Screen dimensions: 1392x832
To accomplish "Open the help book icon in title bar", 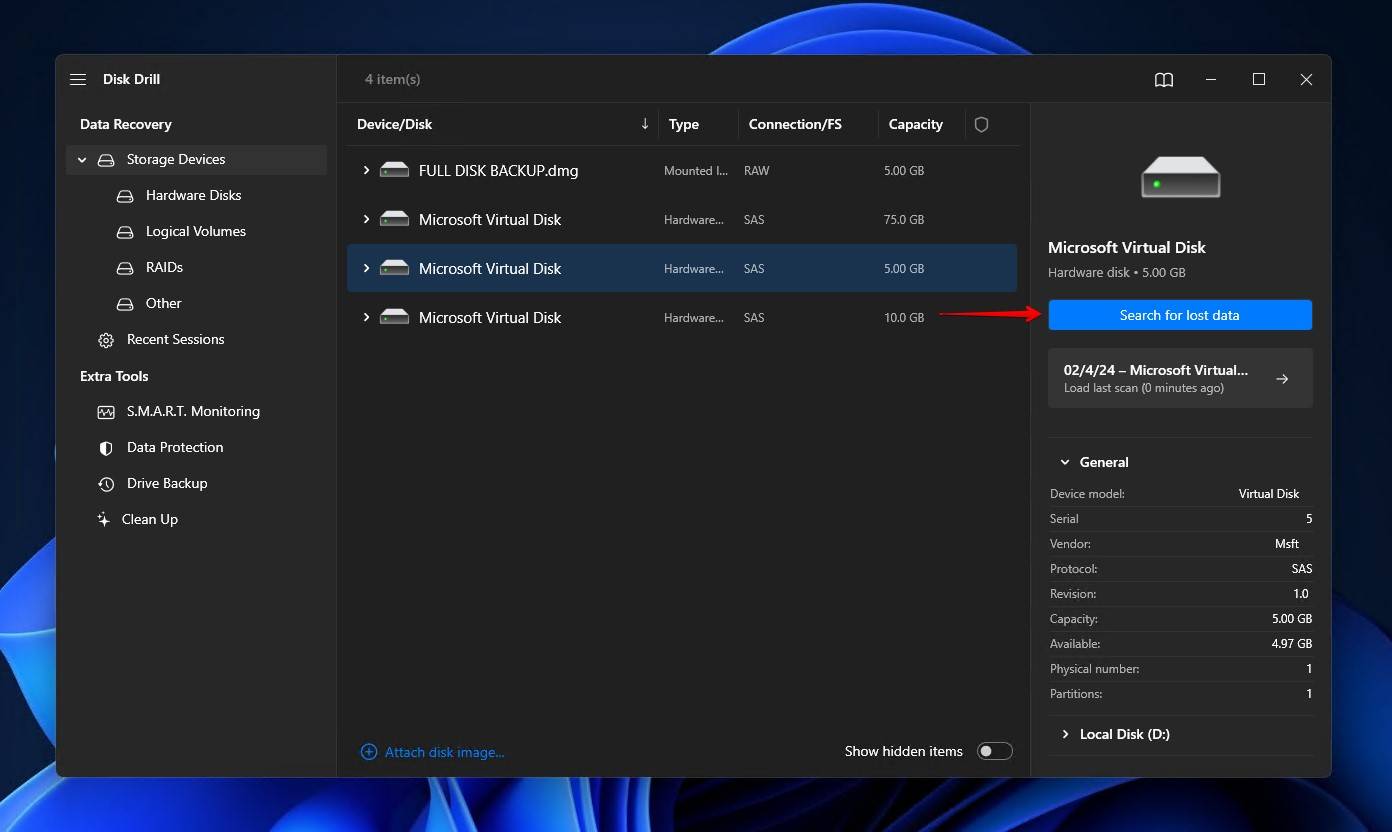I will click(x=1164, y=80).
